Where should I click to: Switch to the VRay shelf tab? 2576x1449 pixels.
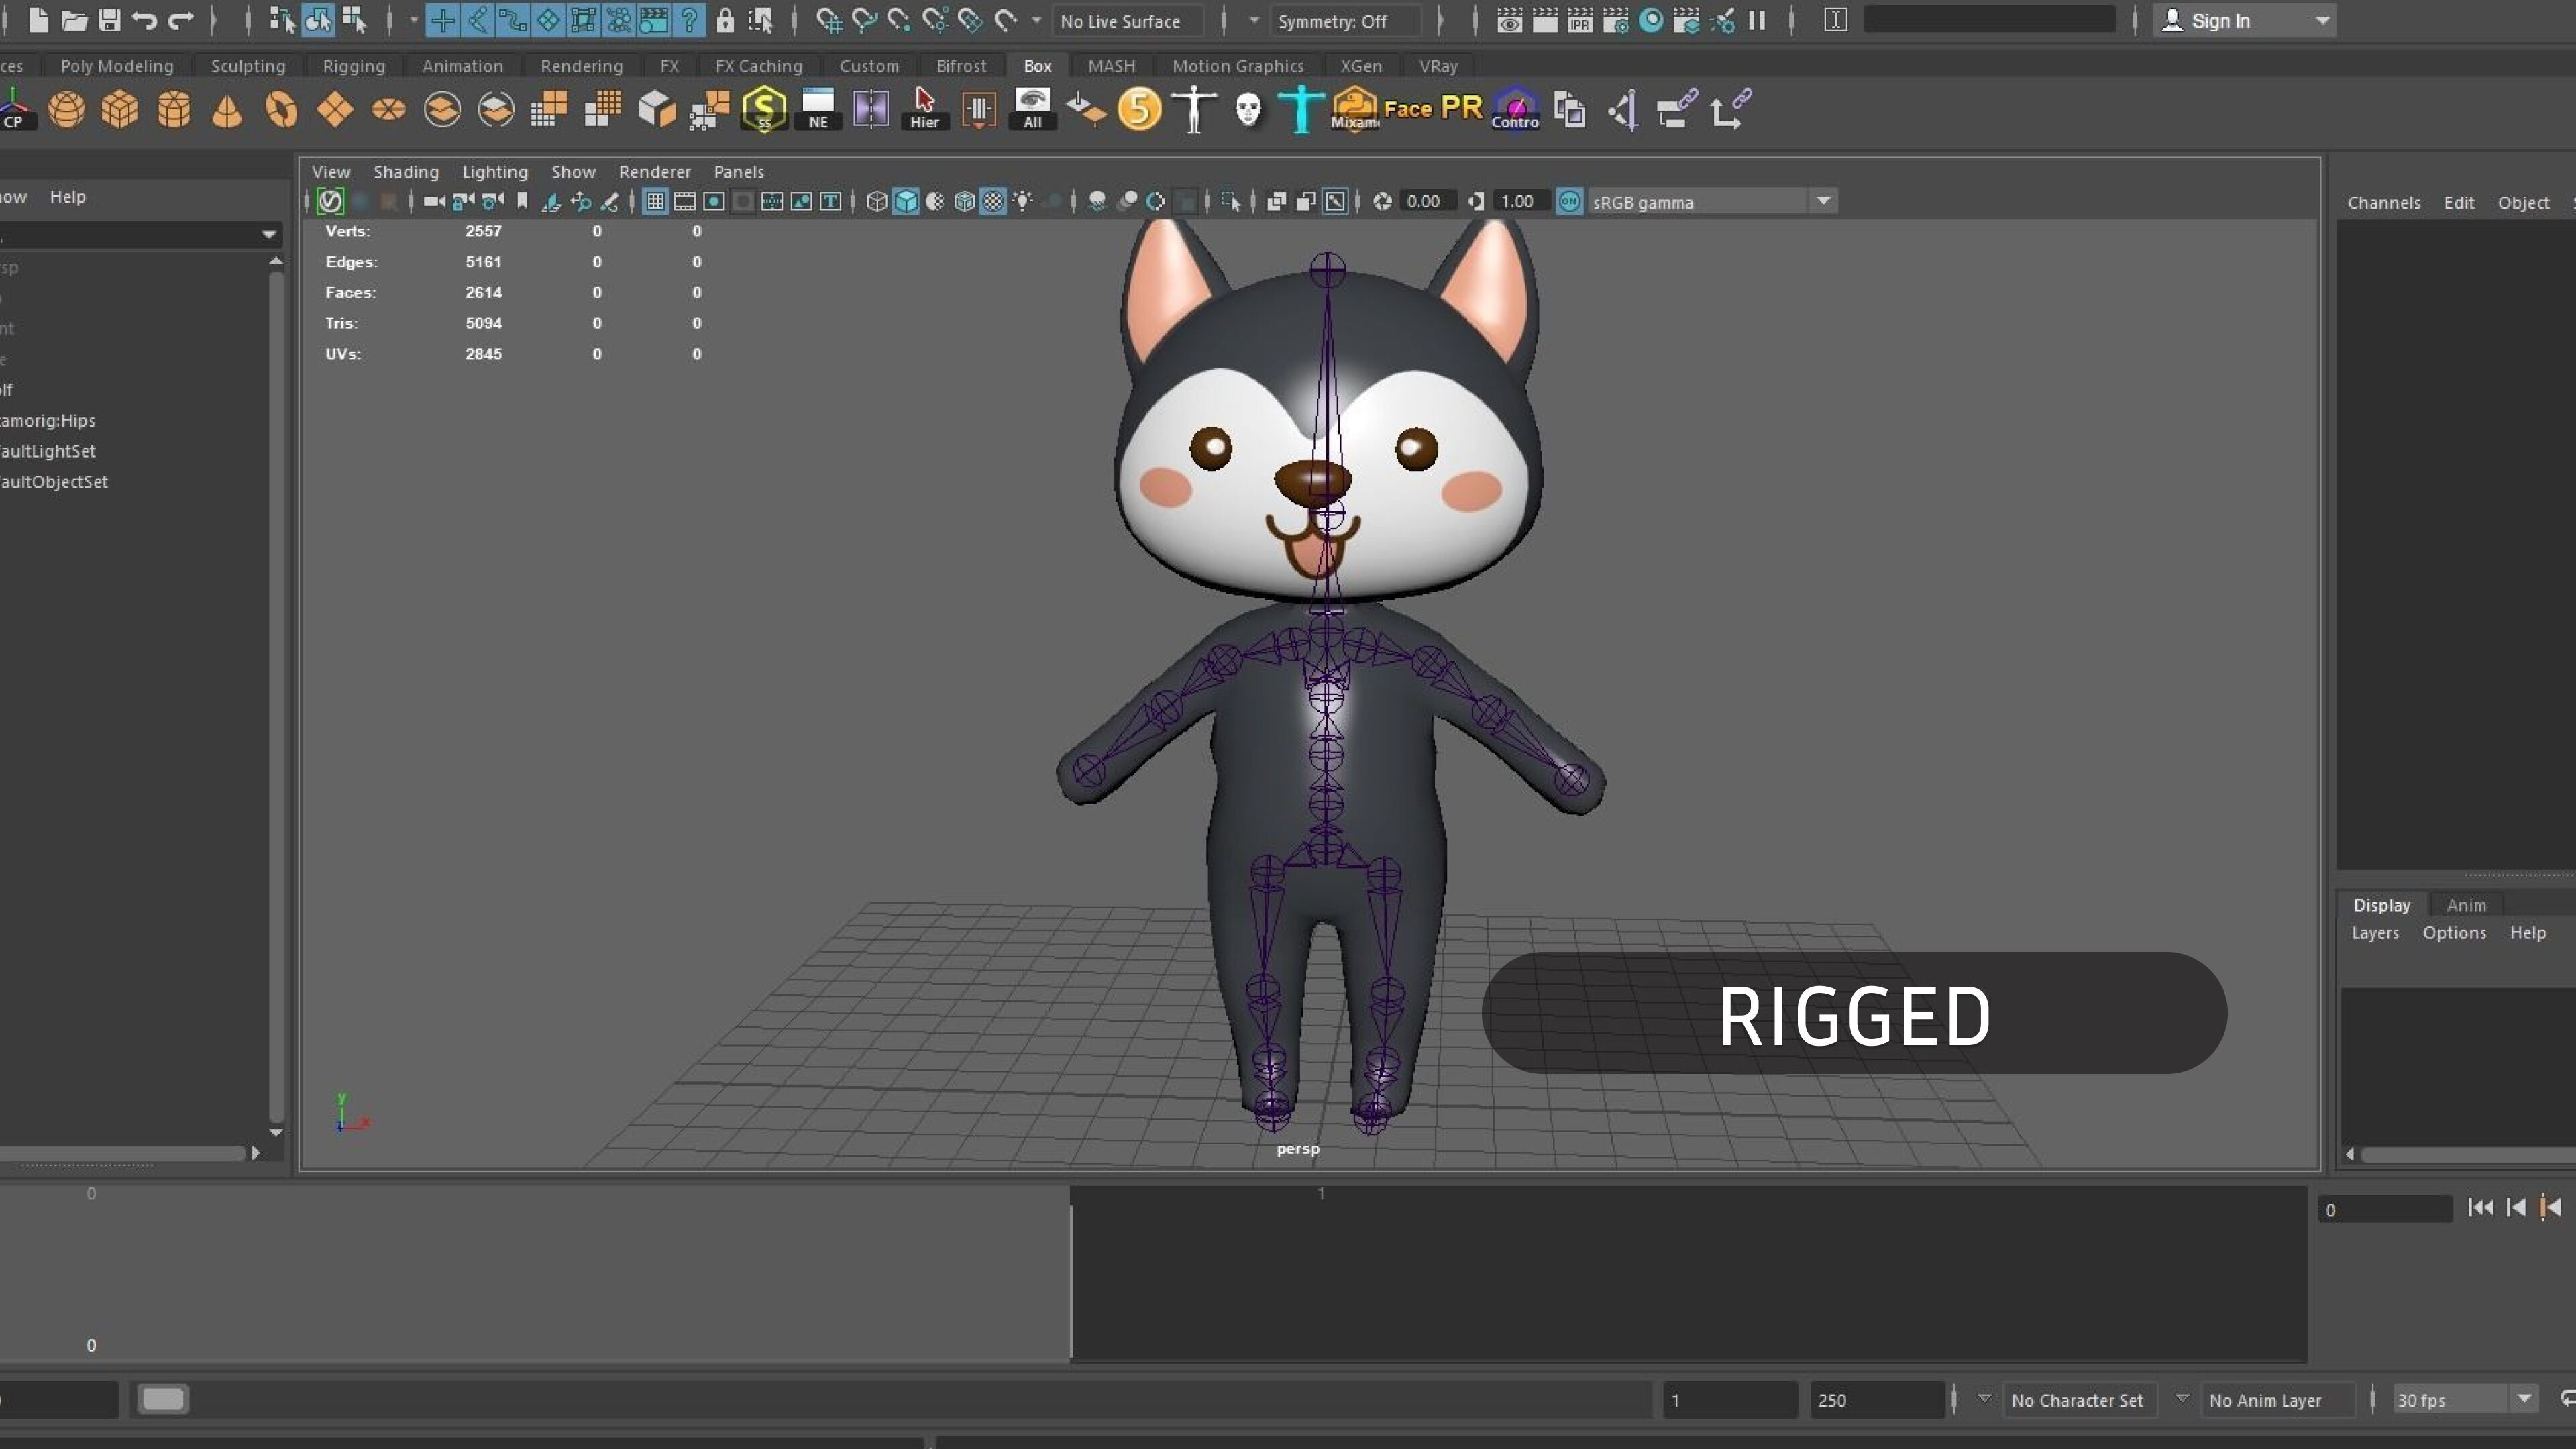click(x=1438, y=66)
